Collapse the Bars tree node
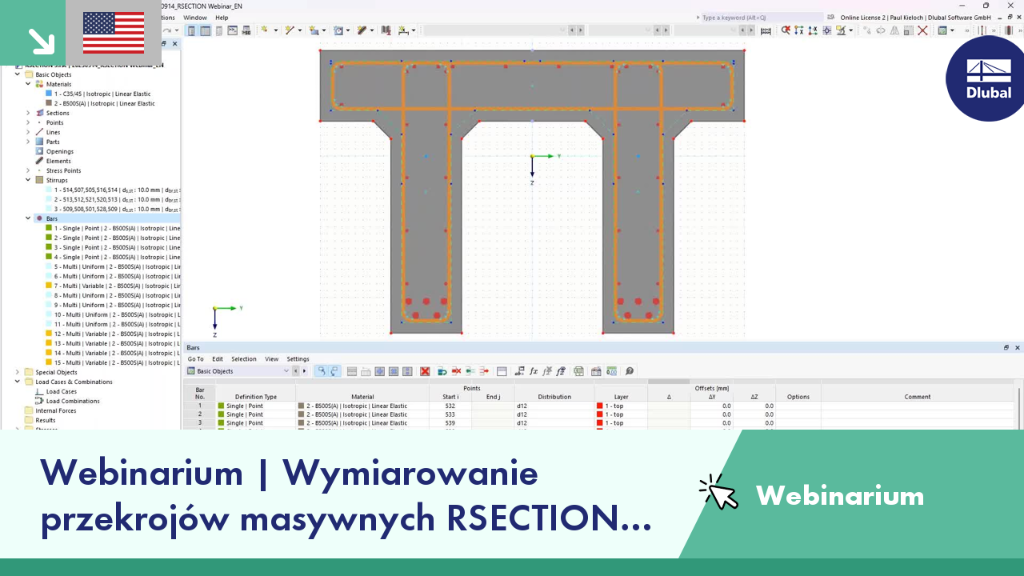Viewport: 1024px width, 576px height. tap(28, 219)
